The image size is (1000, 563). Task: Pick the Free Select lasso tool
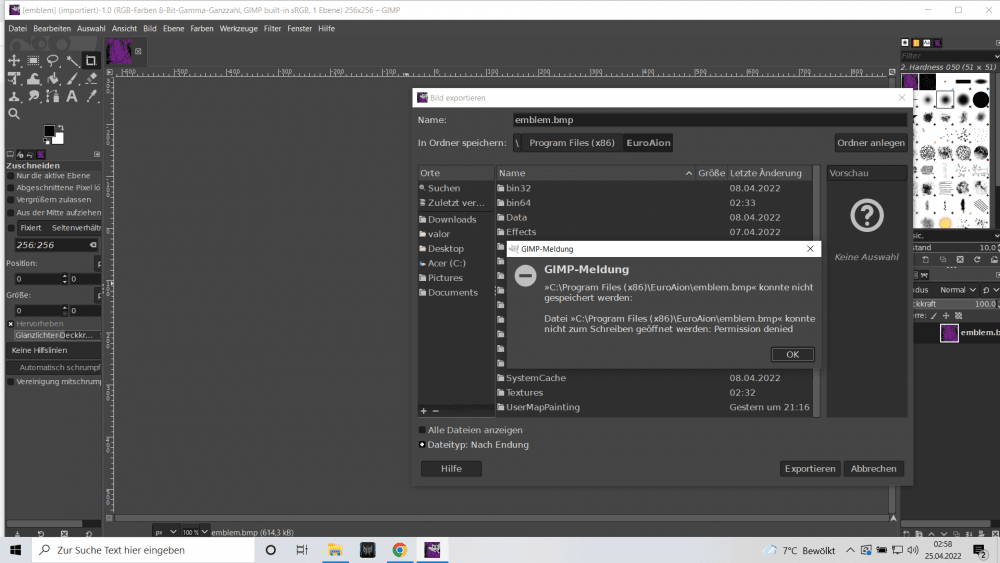tap(52, 61)
